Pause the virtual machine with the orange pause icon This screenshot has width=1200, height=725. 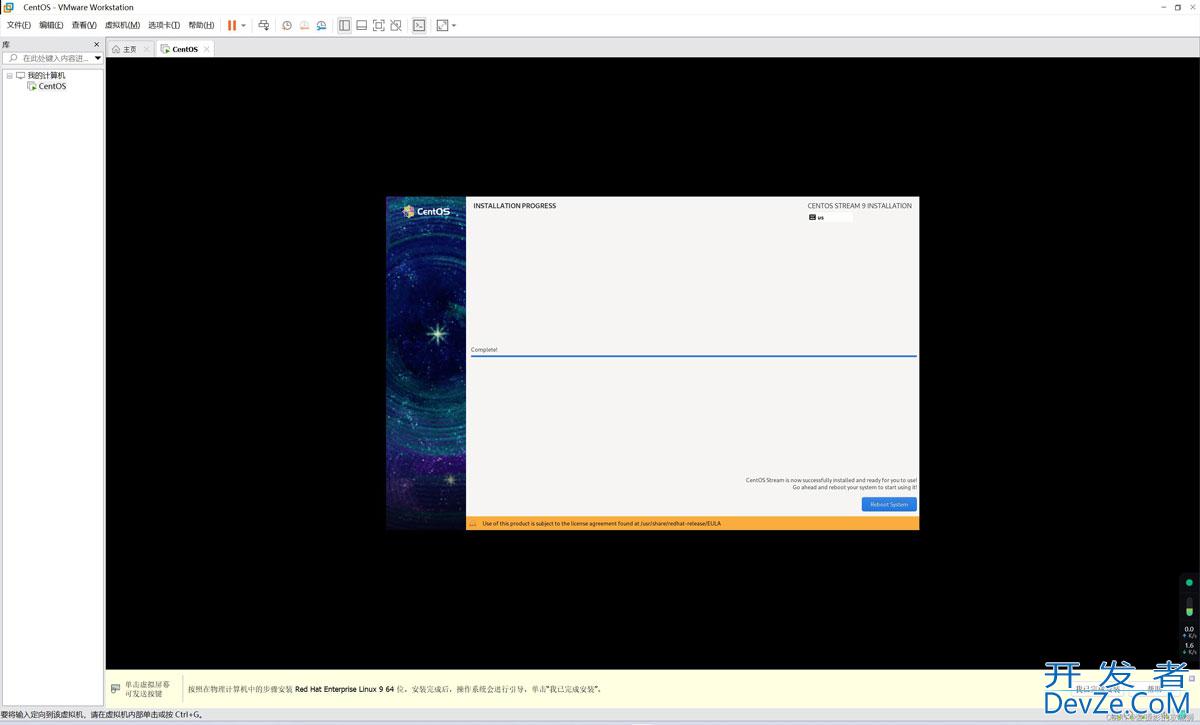click(x=232, y=25)
